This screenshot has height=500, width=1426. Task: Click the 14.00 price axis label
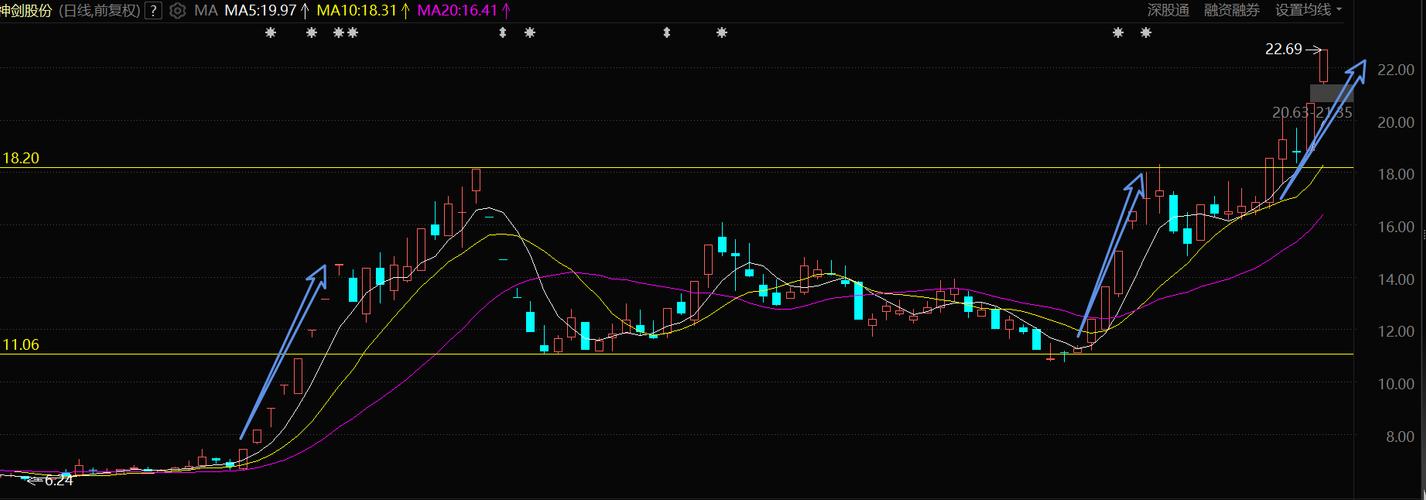(x=1395, y=279)
